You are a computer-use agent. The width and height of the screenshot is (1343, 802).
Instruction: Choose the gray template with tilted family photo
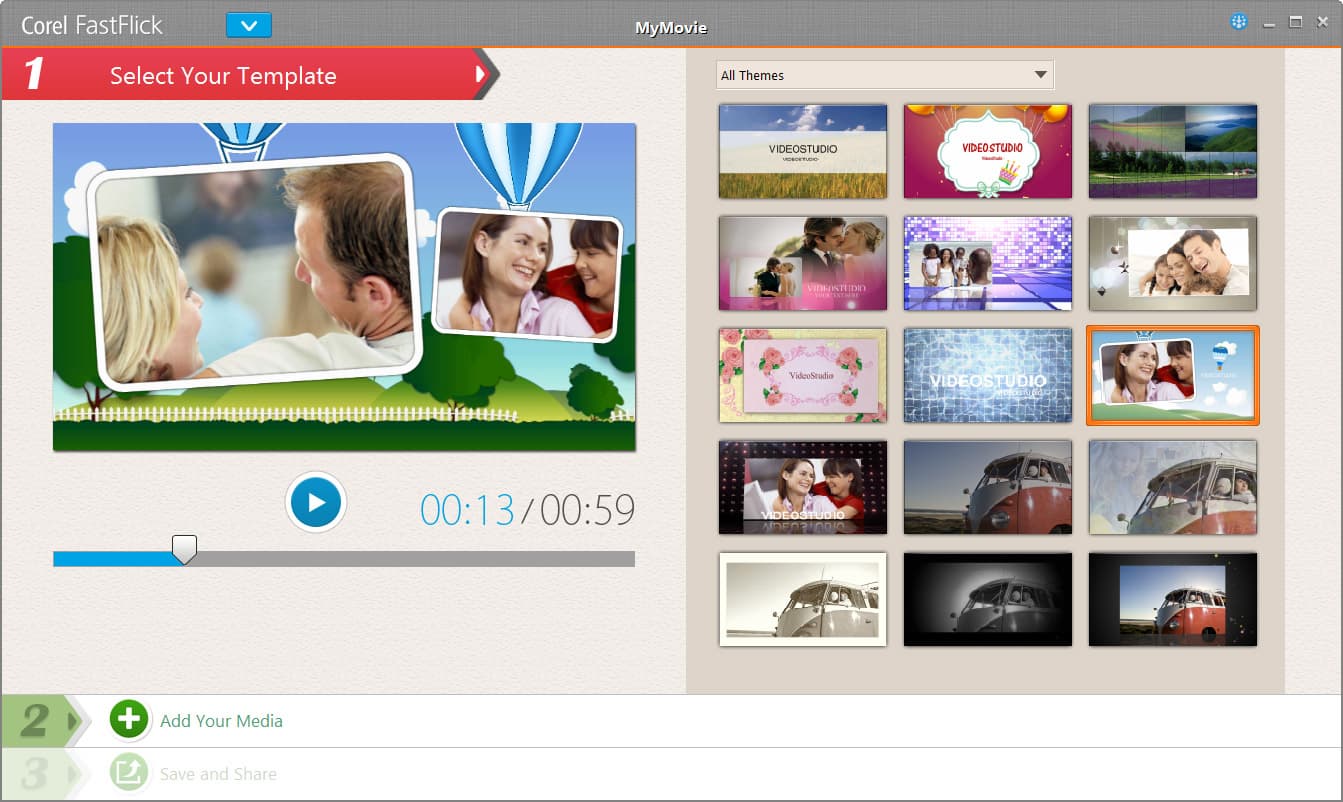(x=1173, y=263)
